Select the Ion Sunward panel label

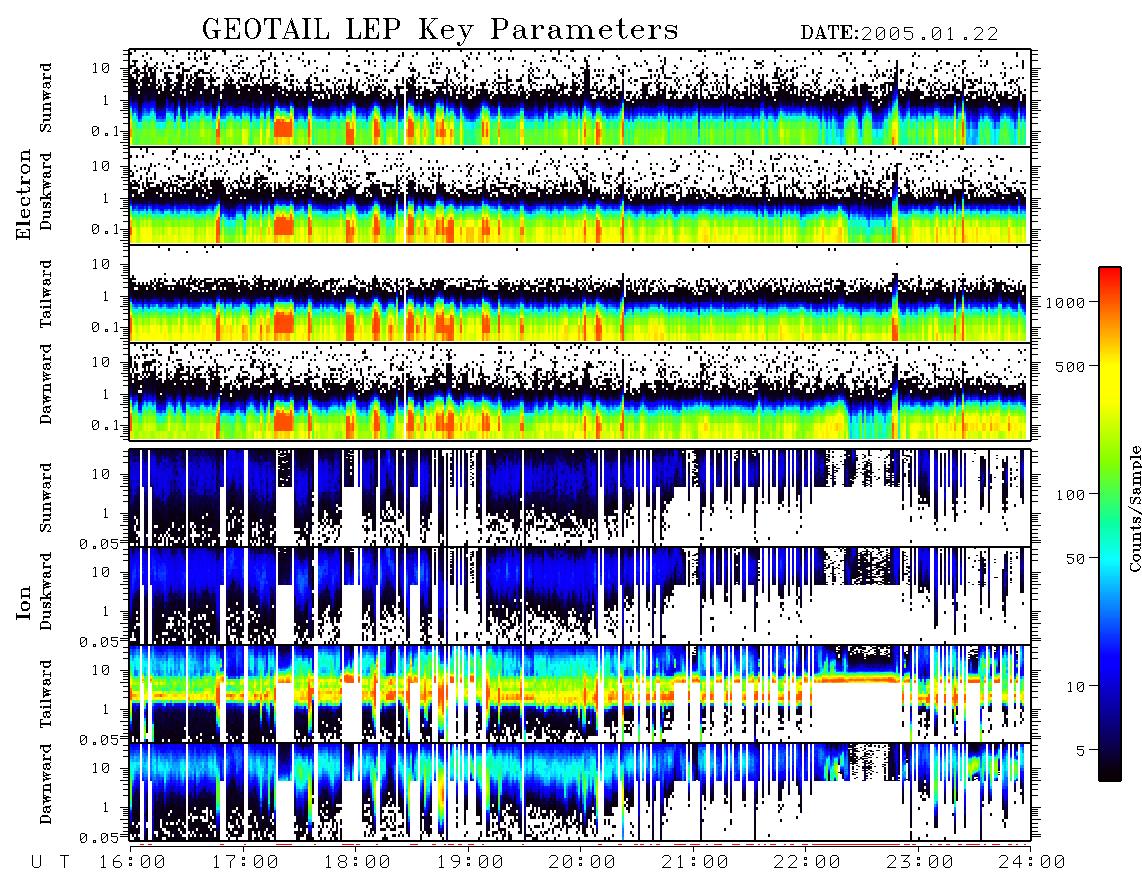pyautogui.click(x=46, y=498)
